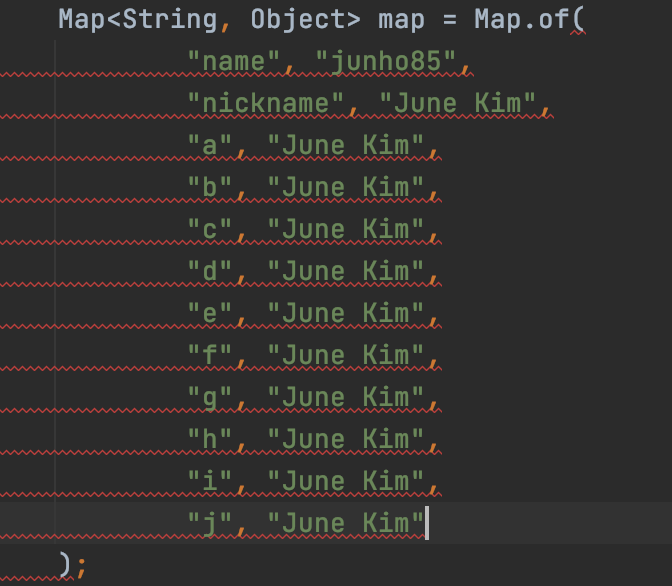Image resolution: width=672 pixels, height=586 pixels.
Task: Click "June Kim" value on the "f" line
Action: 346,355
